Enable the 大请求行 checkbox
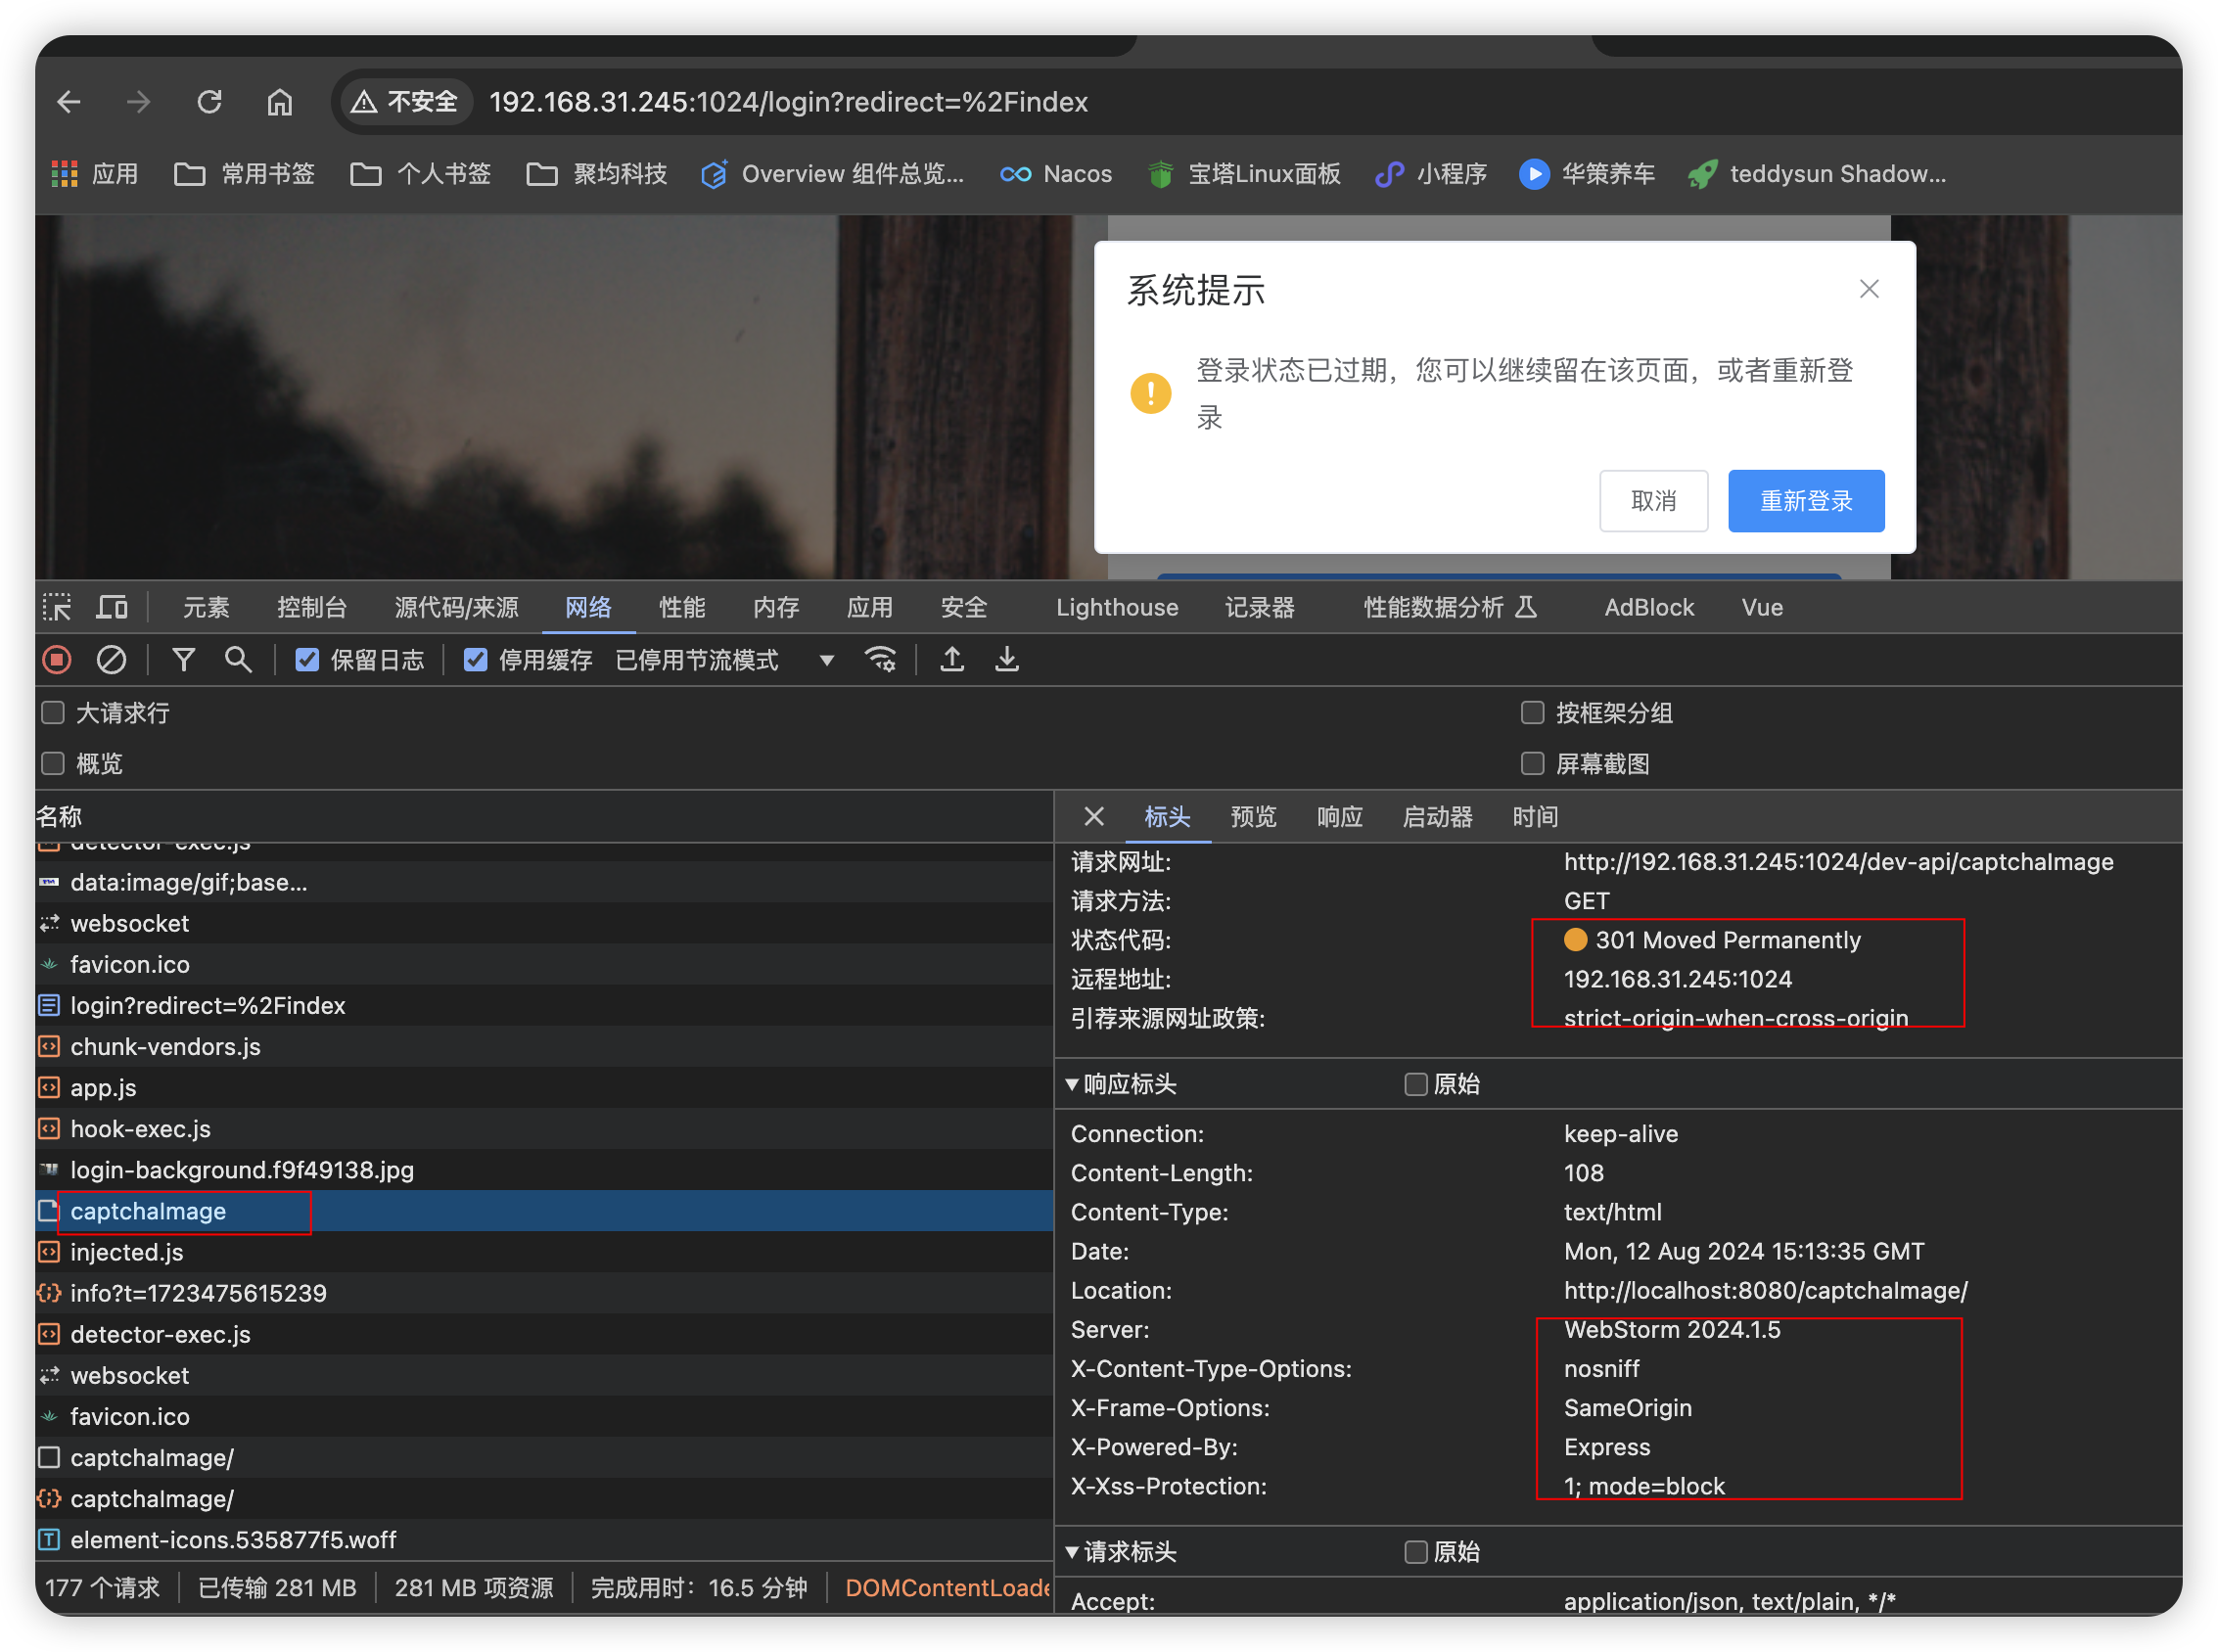Image resolution: width=2218 pixels, height=1652 pixels. [53, 713]
